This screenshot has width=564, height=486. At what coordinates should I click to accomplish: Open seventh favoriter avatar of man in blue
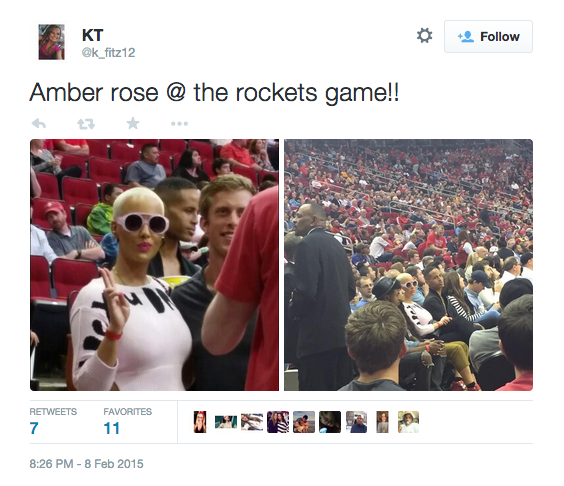tap(356, 422)
